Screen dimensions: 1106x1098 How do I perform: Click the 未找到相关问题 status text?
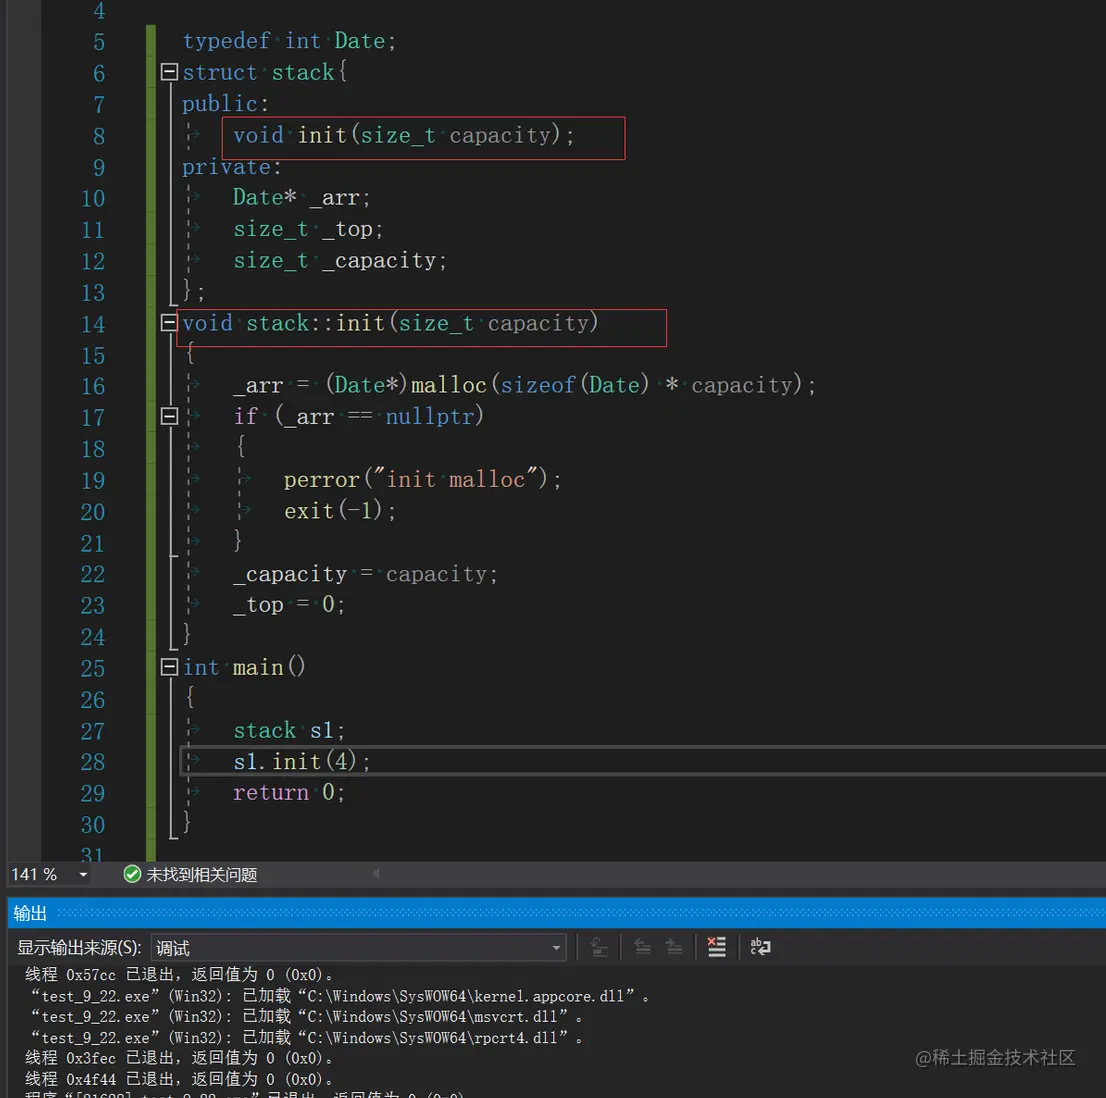point(202,875)
